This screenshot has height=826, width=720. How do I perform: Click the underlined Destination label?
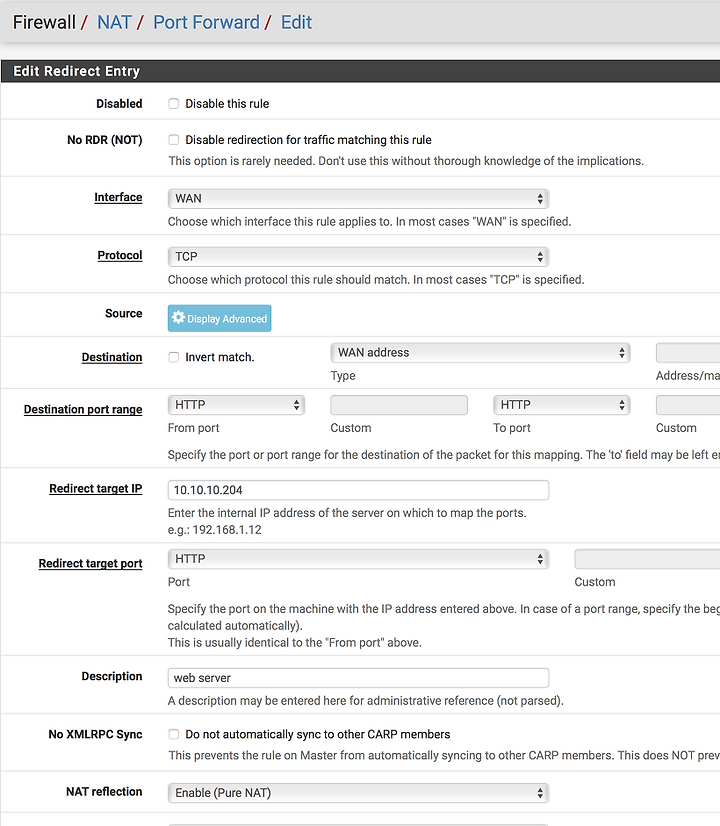tap(112, 357)
